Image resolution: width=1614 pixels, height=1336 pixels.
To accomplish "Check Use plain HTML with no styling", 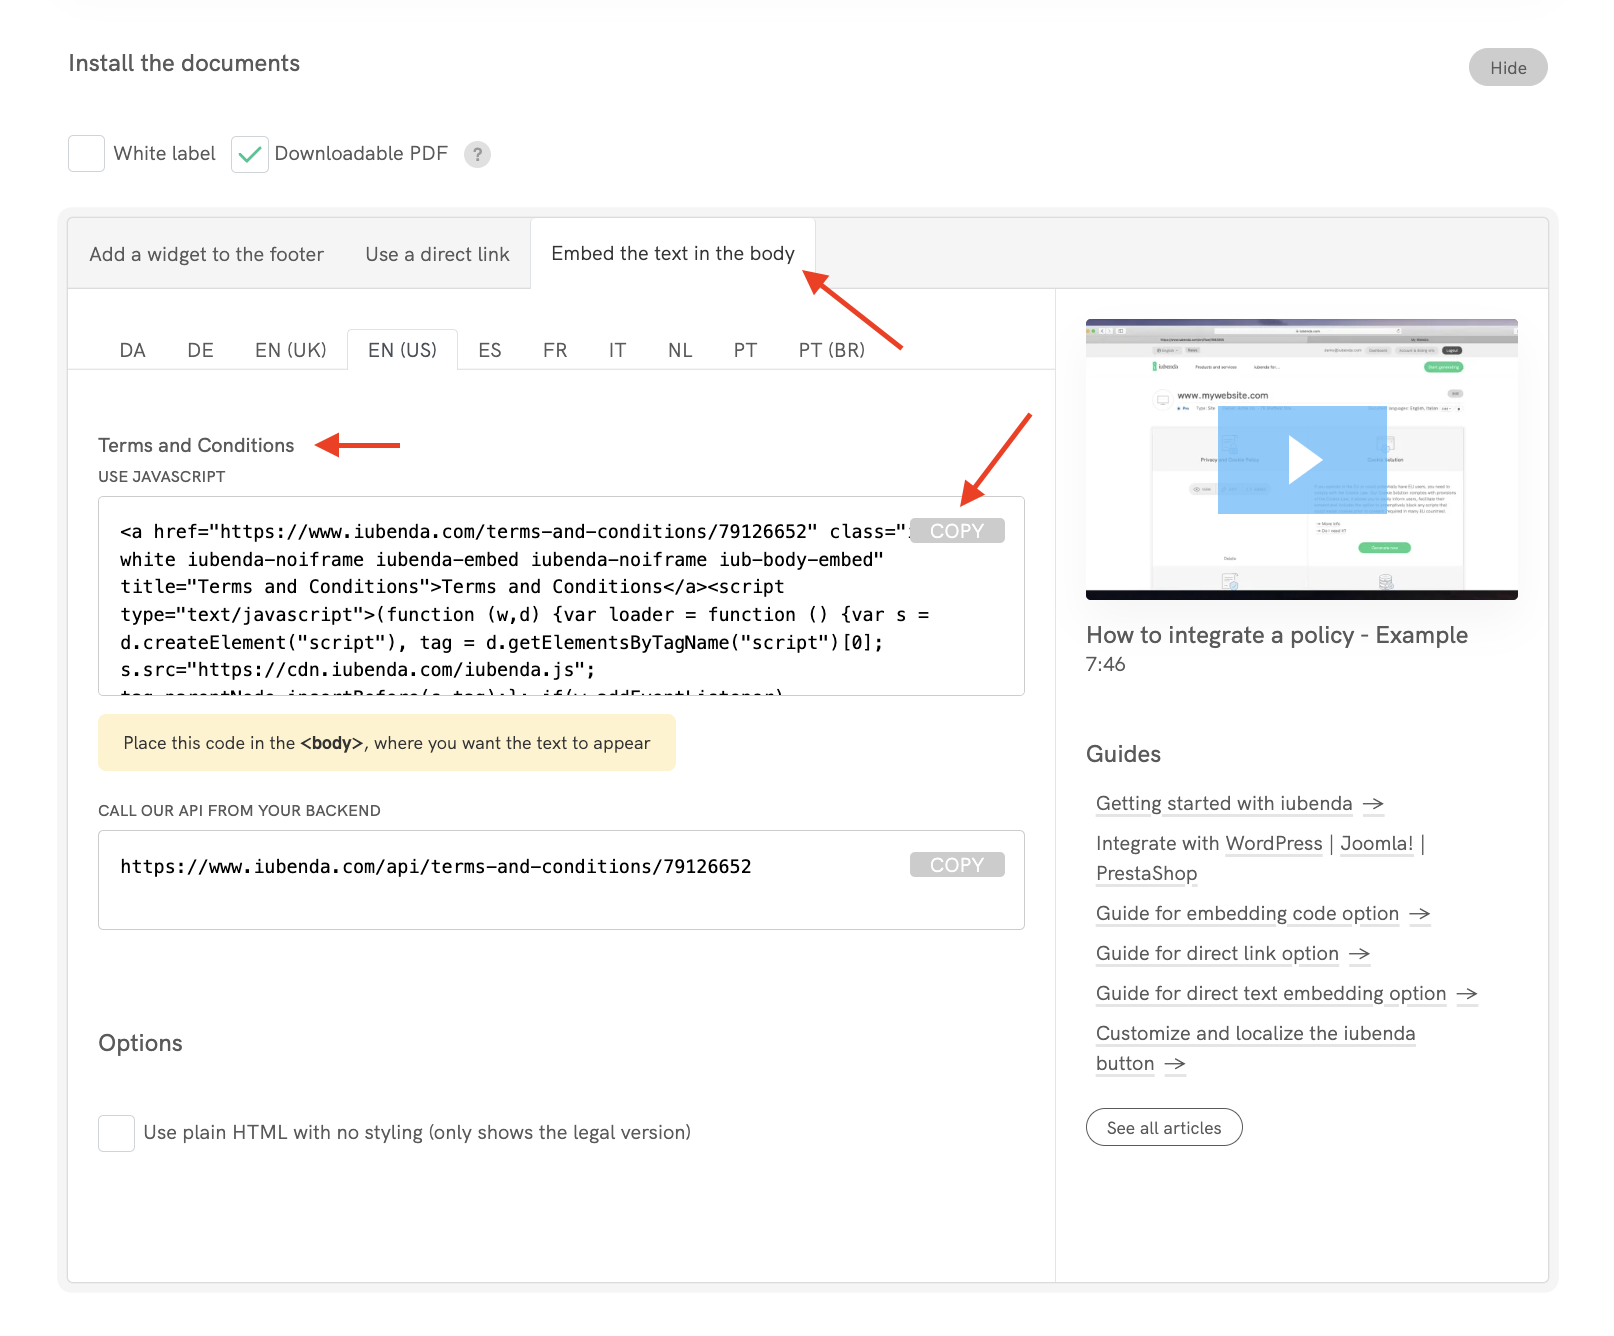I will (x=116, y=1133).
